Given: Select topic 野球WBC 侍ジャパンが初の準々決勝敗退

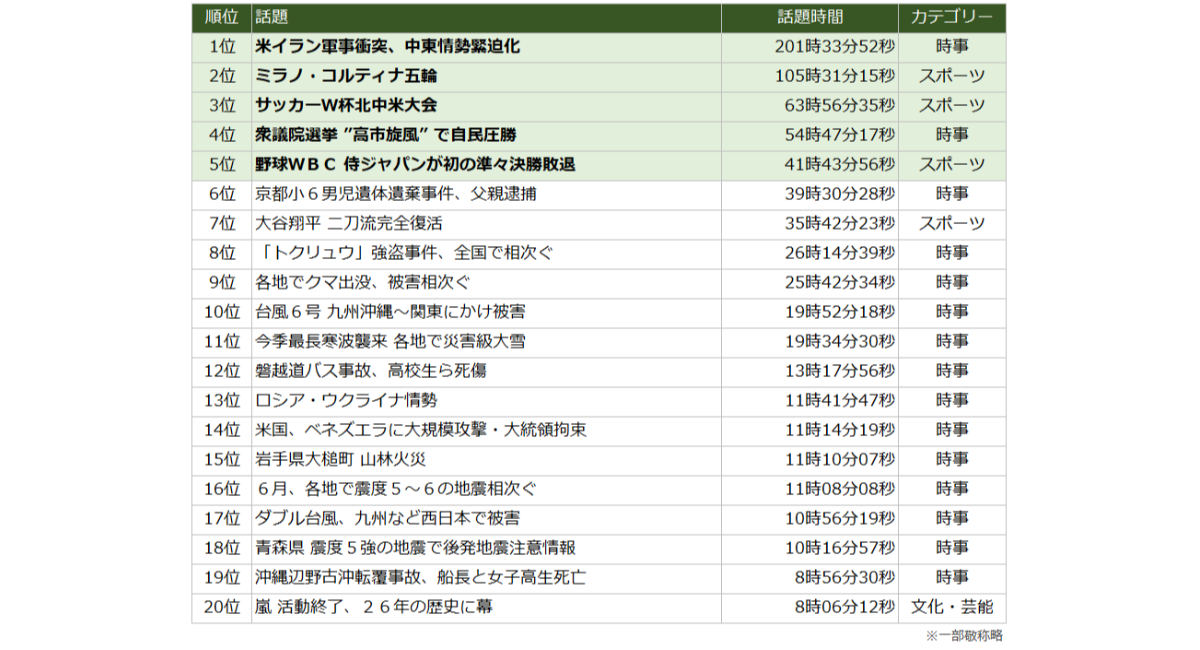Looking at the screenshot, I should (x=415, y=164).
